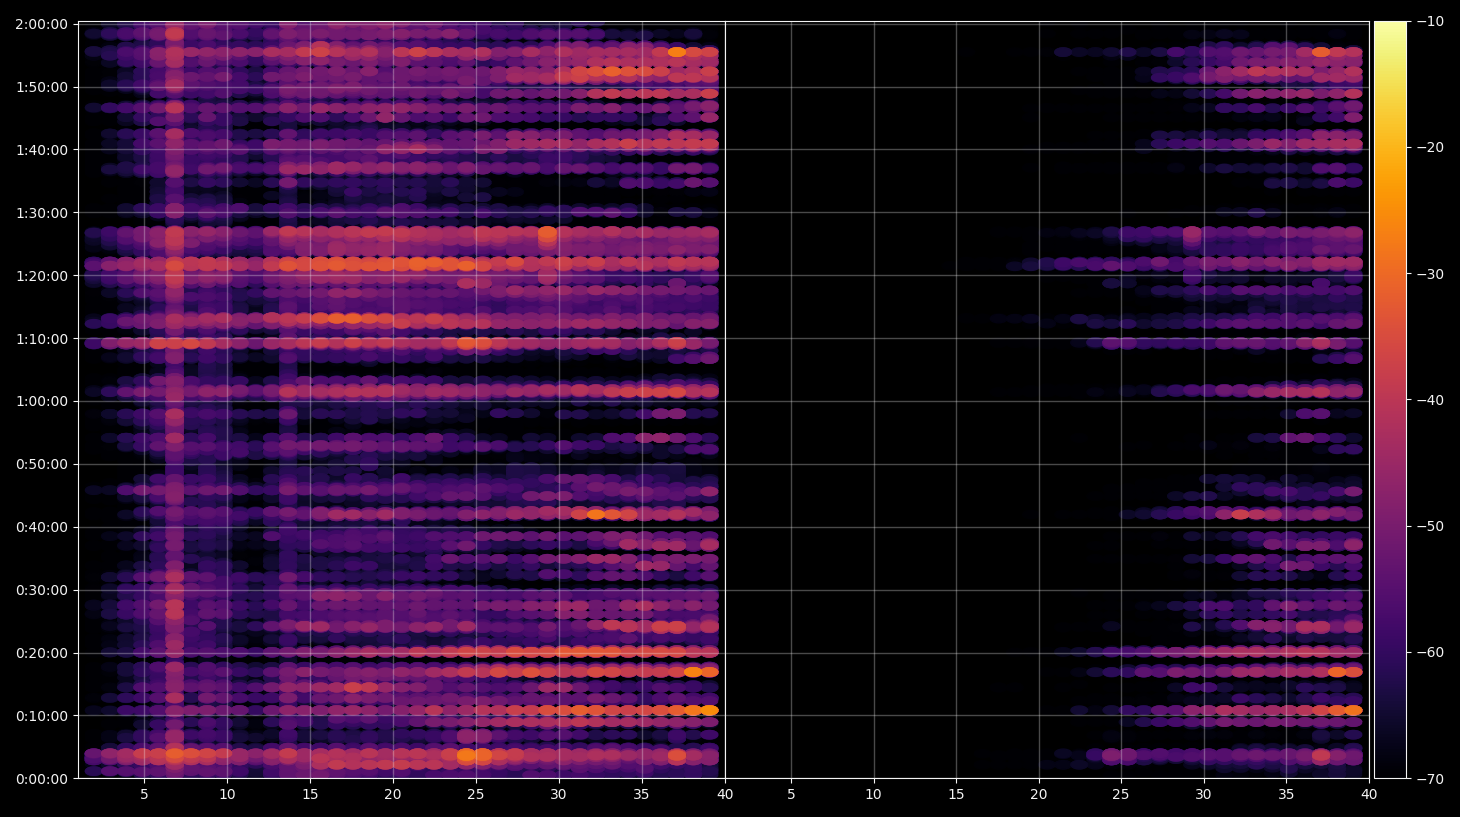Click the −40 colorbar tick label
This screenshot has height=817, width=1460.
click(1430, 400)
